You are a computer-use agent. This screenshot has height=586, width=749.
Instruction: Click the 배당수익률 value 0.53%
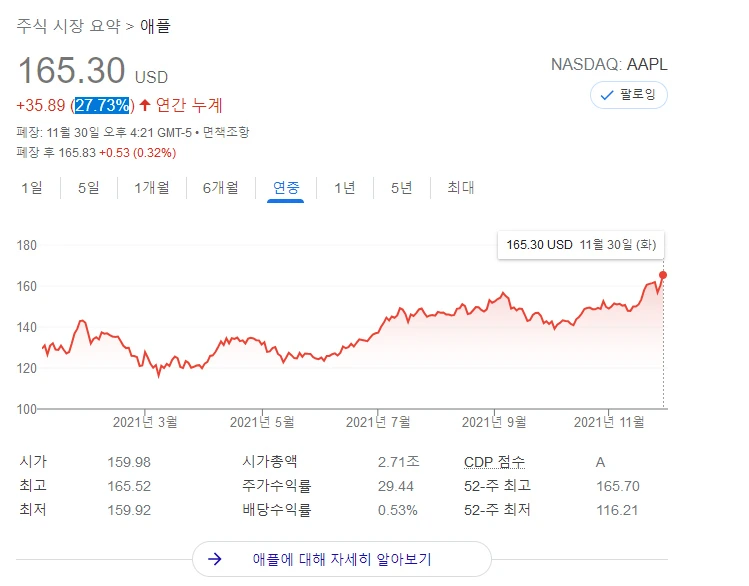[x=397, y=510]
